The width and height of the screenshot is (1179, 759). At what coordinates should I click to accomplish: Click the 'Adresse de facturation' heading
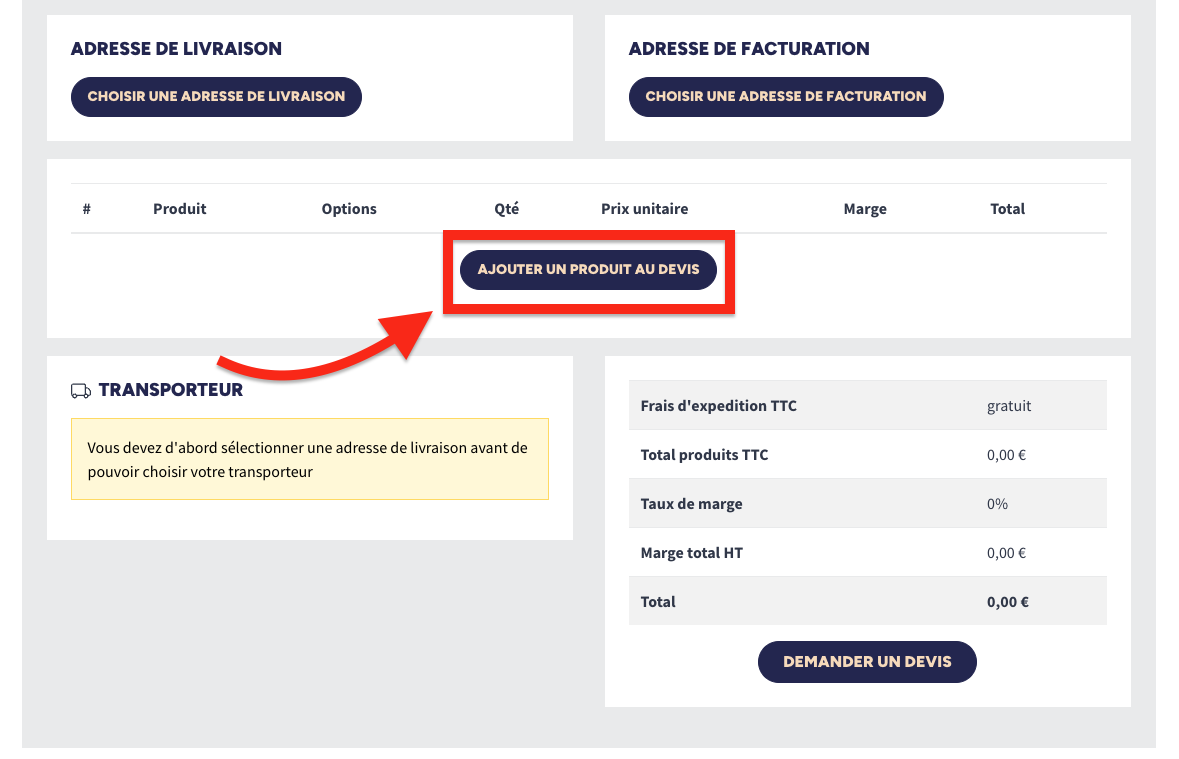(x=749, y=48)
